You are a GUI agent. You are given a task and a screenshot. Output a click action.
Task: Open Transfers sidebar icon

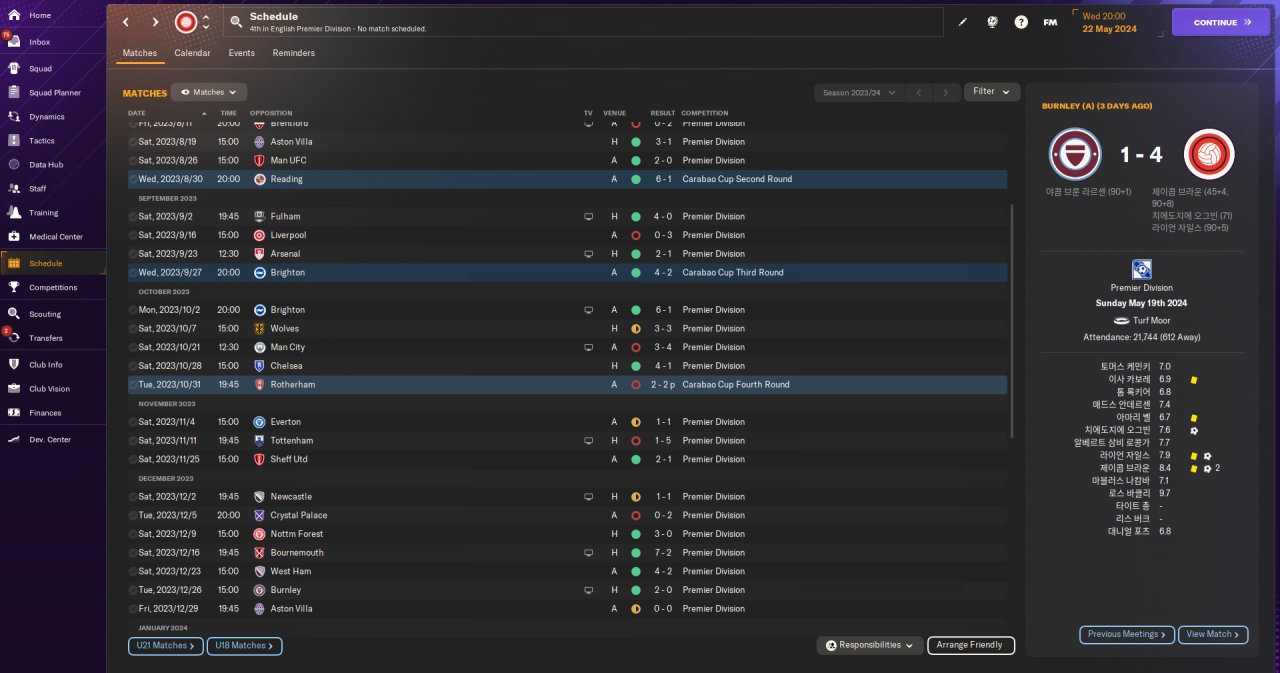tap(14, 338)
